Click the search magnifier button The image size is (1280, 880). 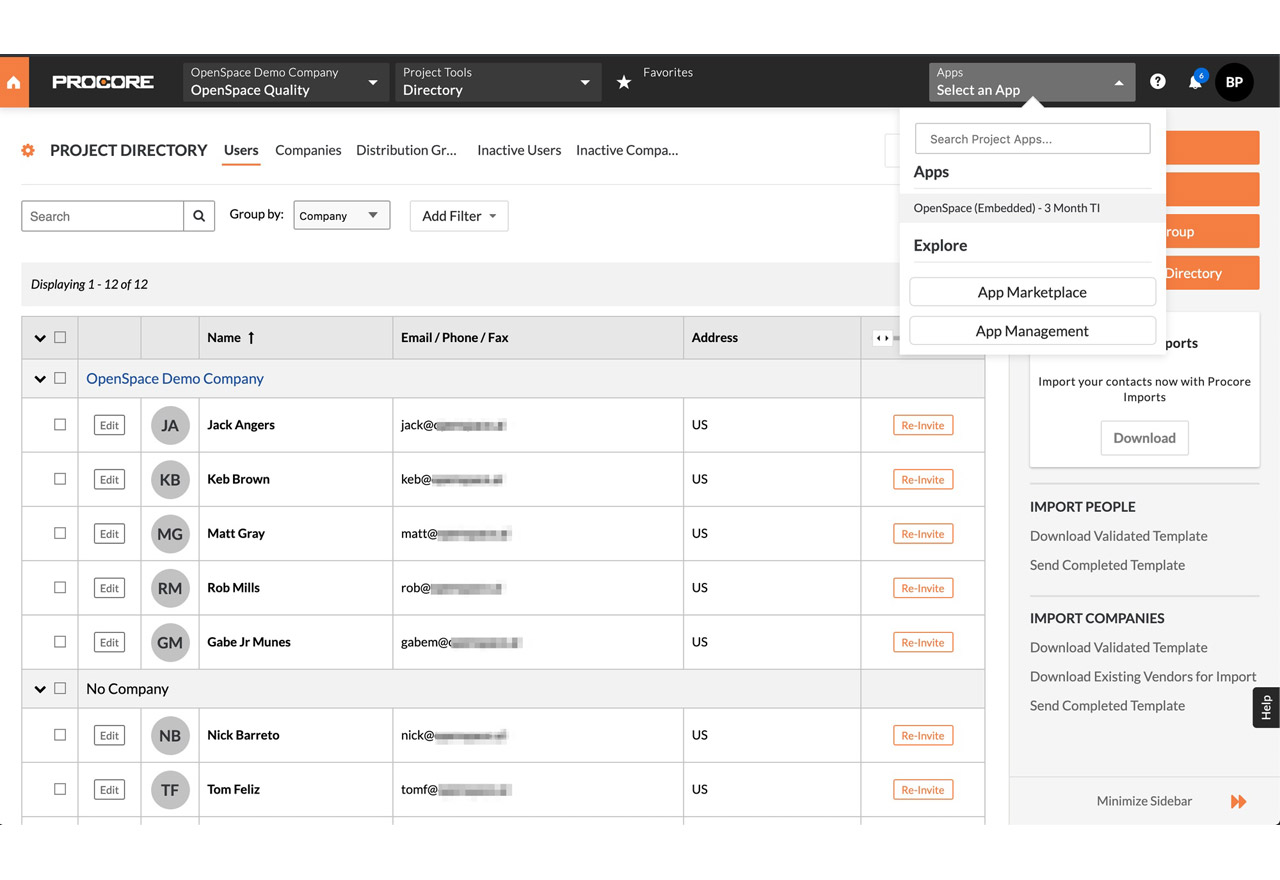(x=199, y=216)
